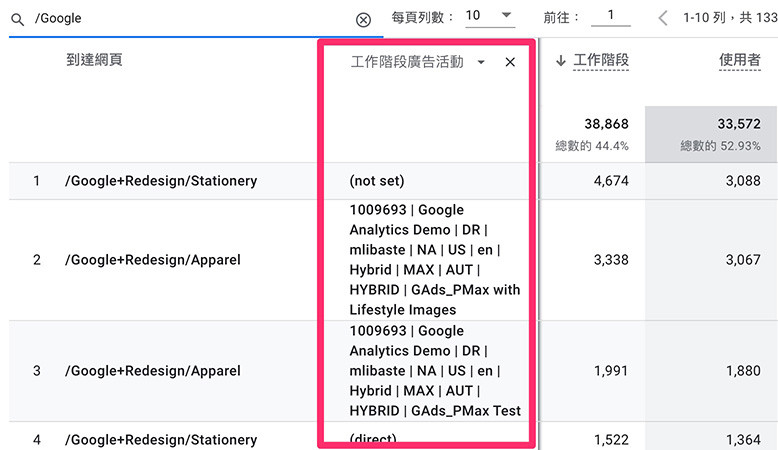Sort by the 工作階段 column header
The image size is (778, 450).
601,60
